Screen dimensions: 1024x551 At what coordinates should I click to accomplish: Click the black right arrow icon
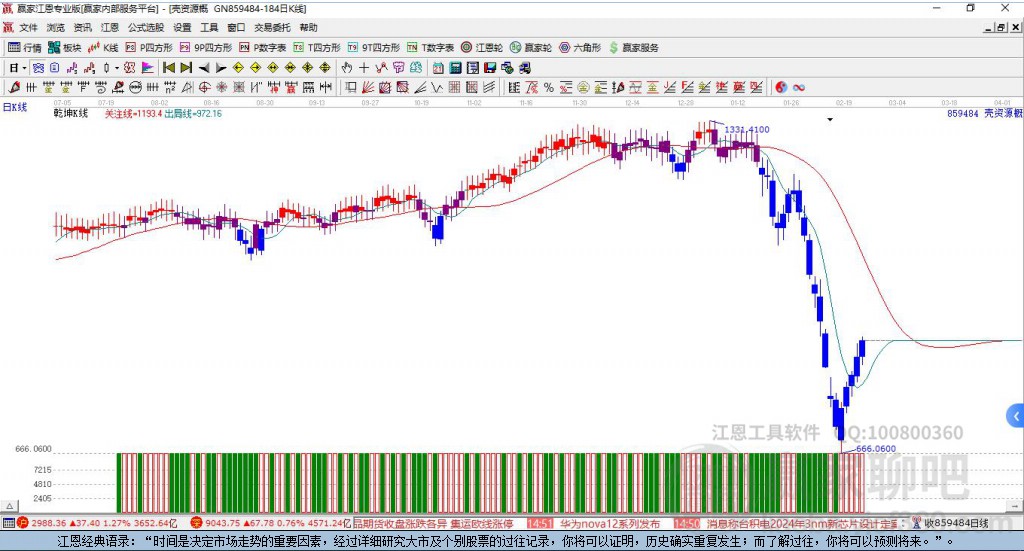(221, 68)
